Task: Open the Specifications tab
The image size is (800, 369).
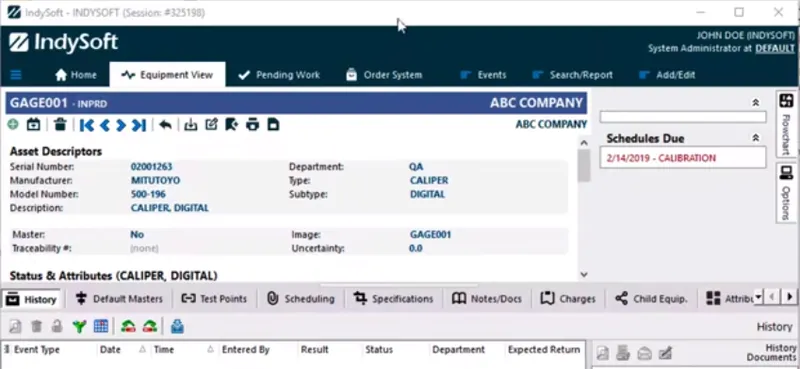Action: [x=393, y=299]
